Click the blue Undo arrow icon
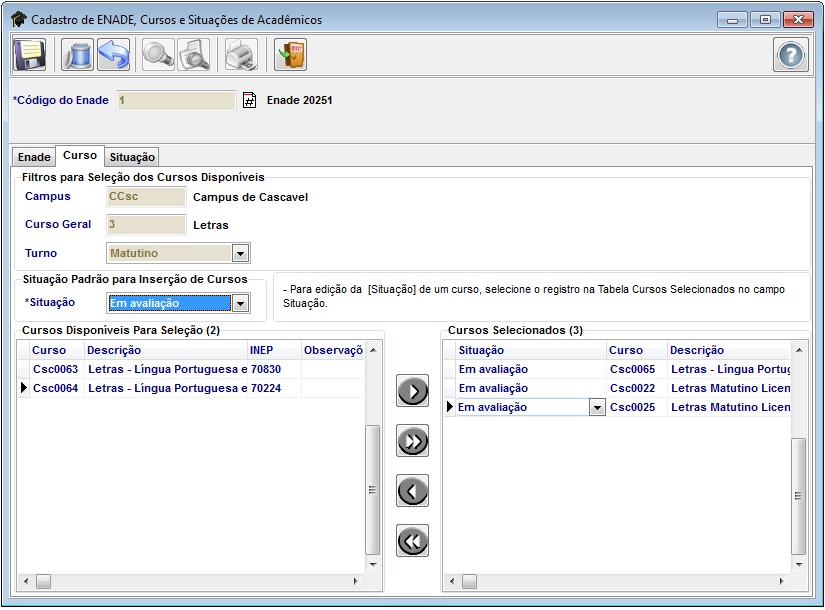The height and width of the screenshot is (610, 825). tap(113, 55)
